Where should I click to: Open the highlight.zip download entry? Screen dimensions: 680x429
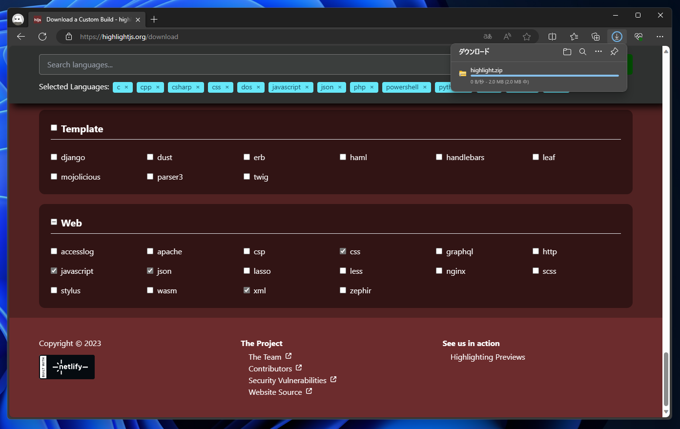click(x=539, y=75)
